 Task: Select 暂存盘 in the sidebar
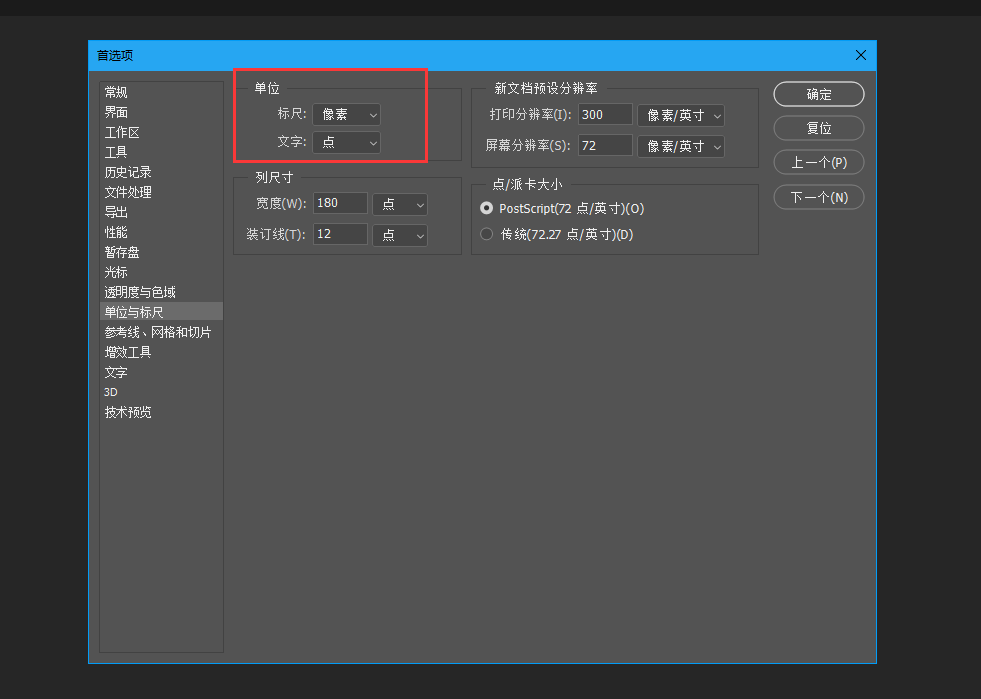click(x=122, y=252)
